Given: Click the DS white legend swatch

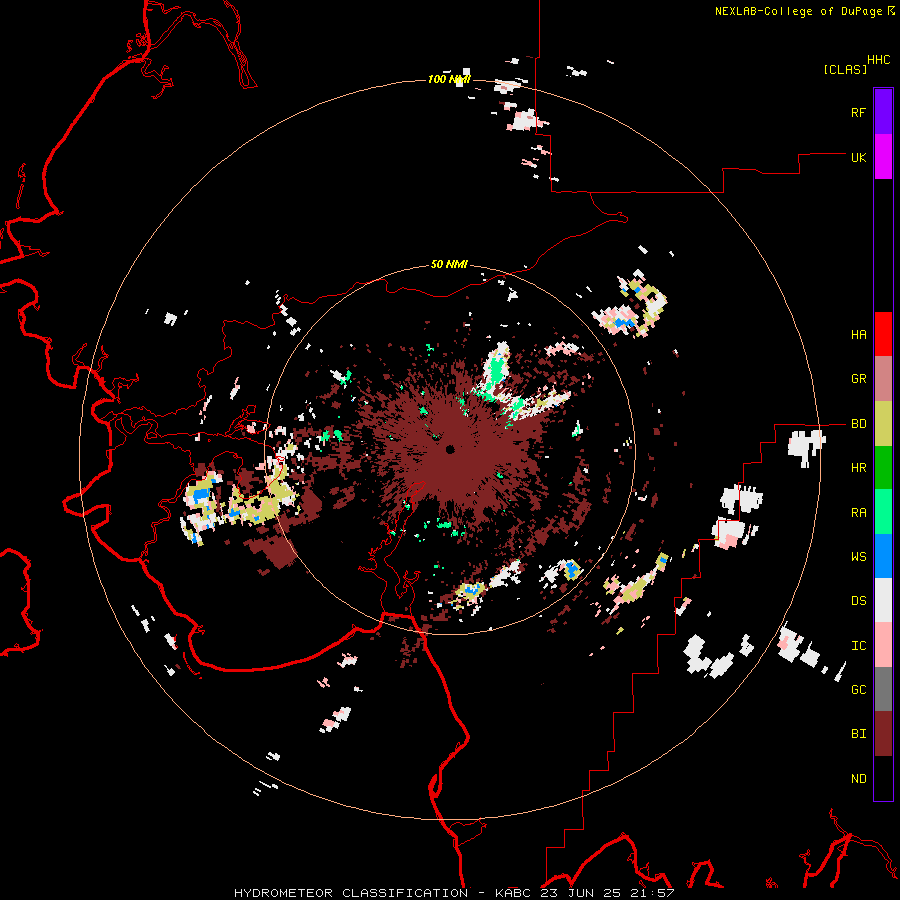Looking at the screenshot, I should (883, 600).
